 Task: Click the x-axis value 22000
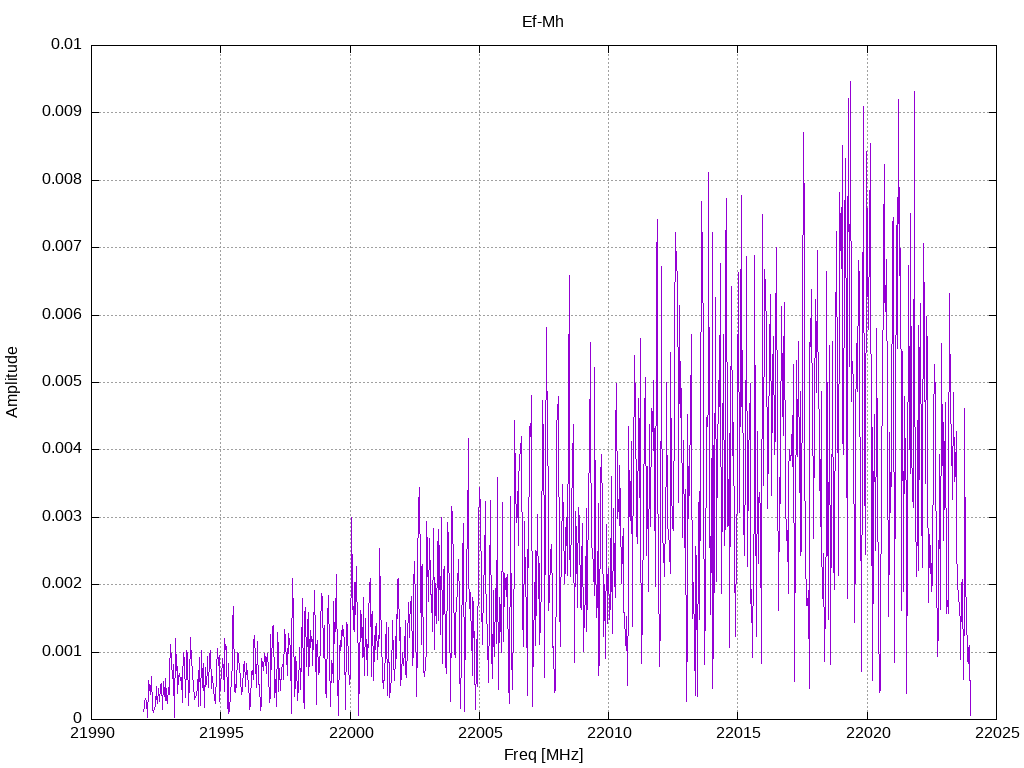[350, 733]
